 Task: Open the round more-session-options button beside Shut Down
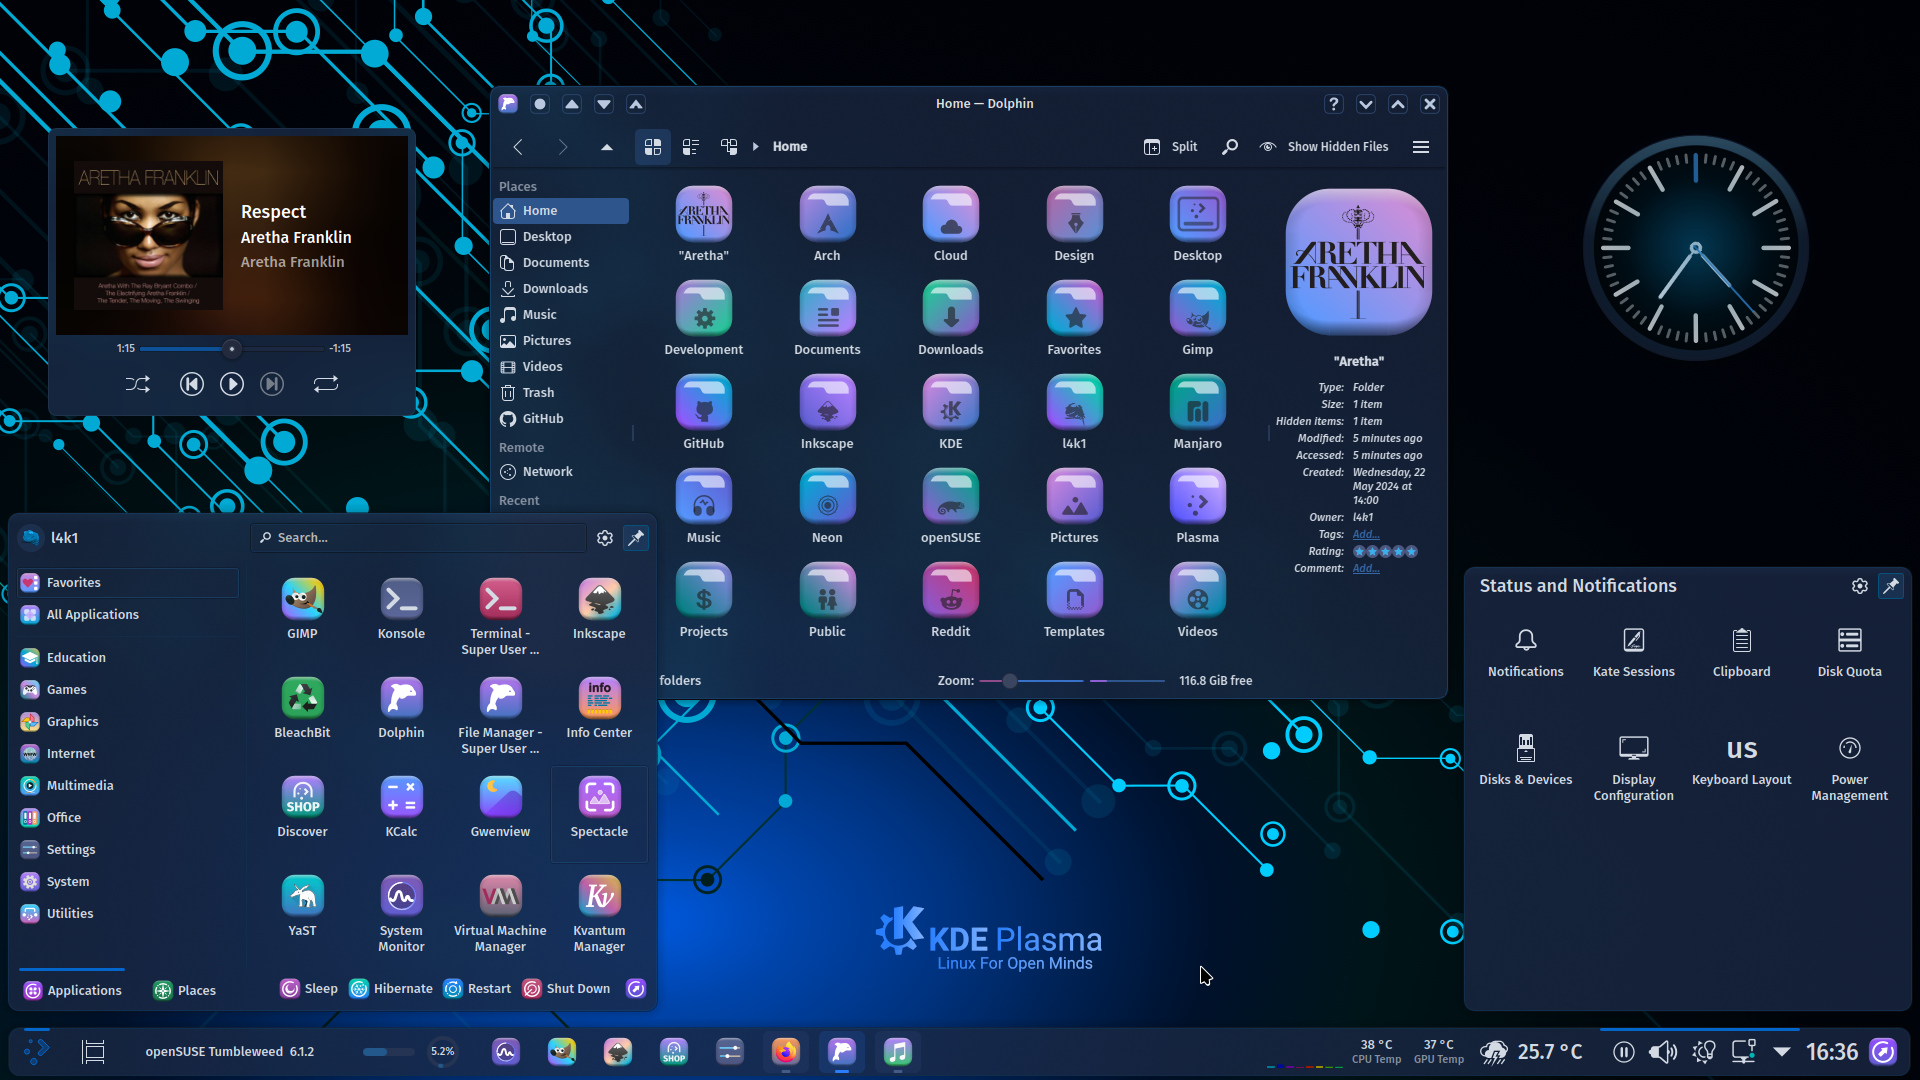[636, 989]
